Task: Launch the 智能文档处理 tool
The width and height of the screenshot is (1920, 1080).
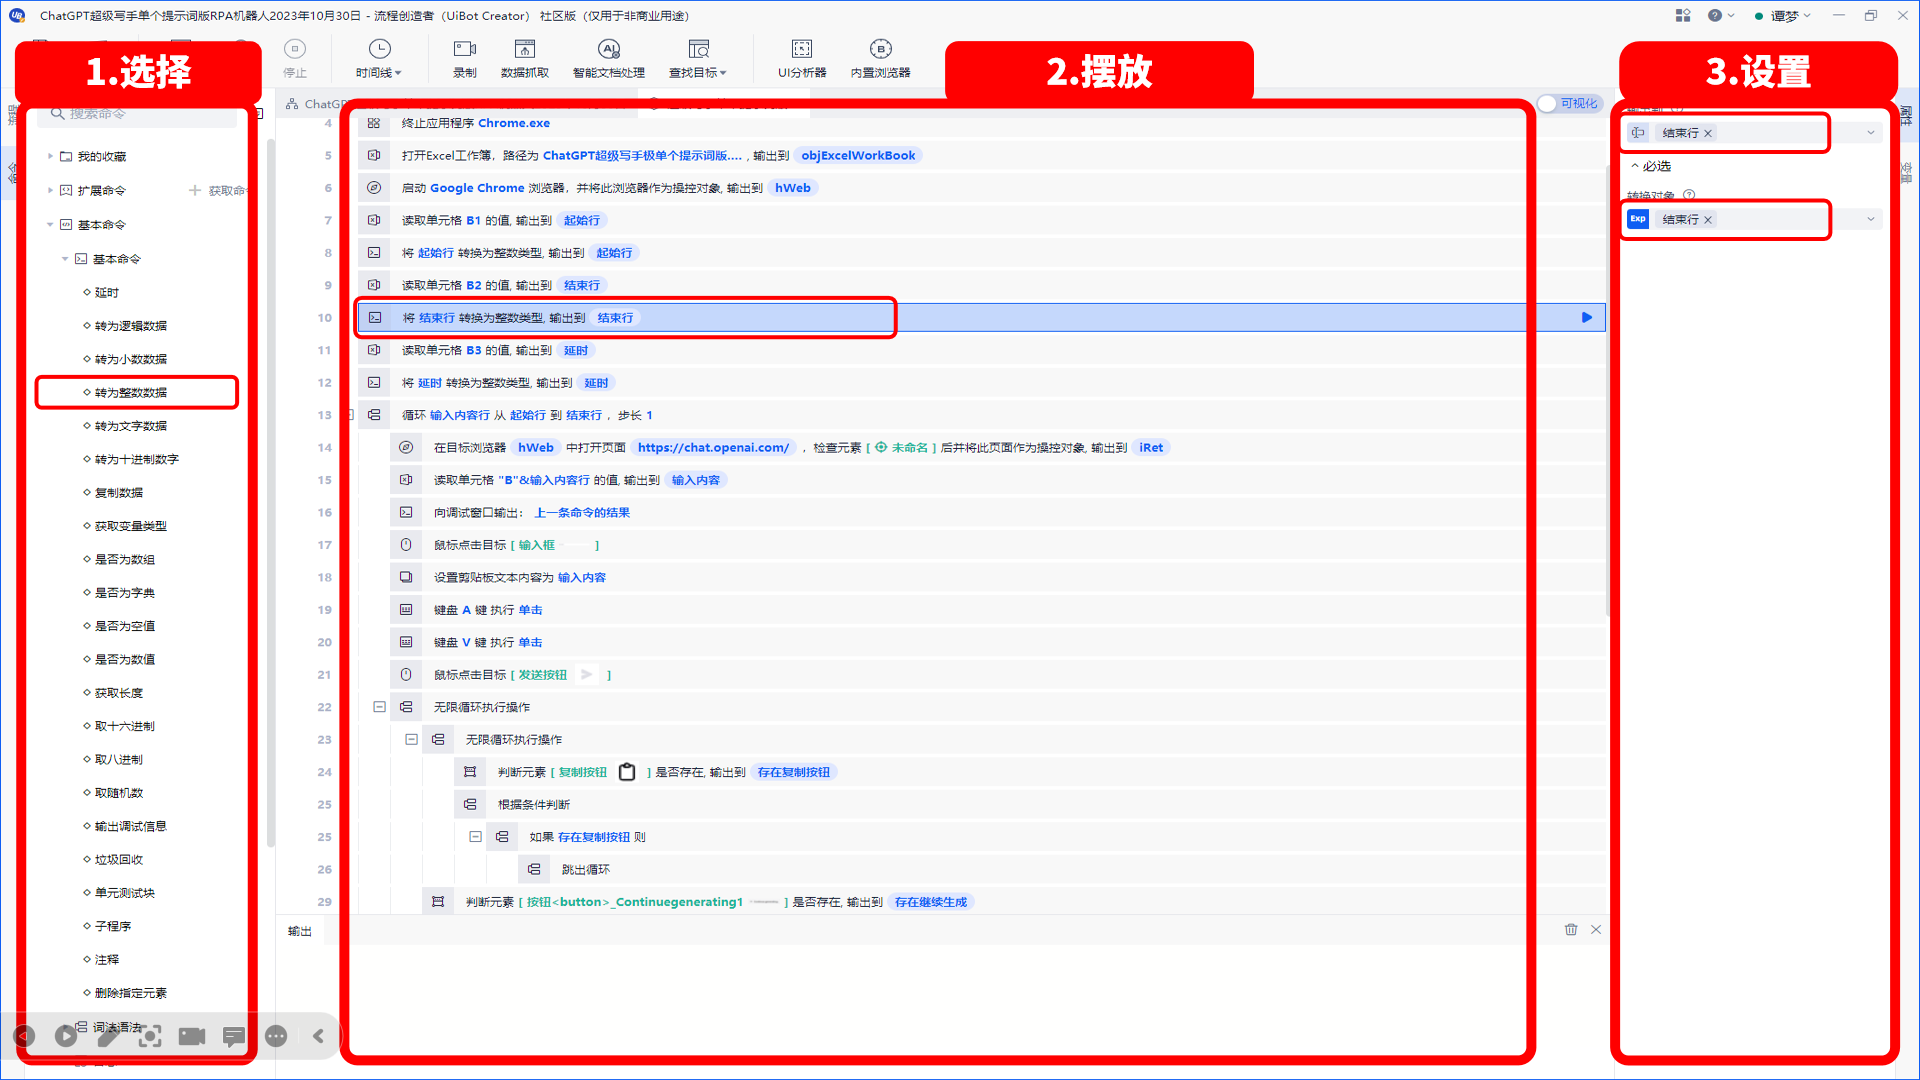Action: point(609,58)
